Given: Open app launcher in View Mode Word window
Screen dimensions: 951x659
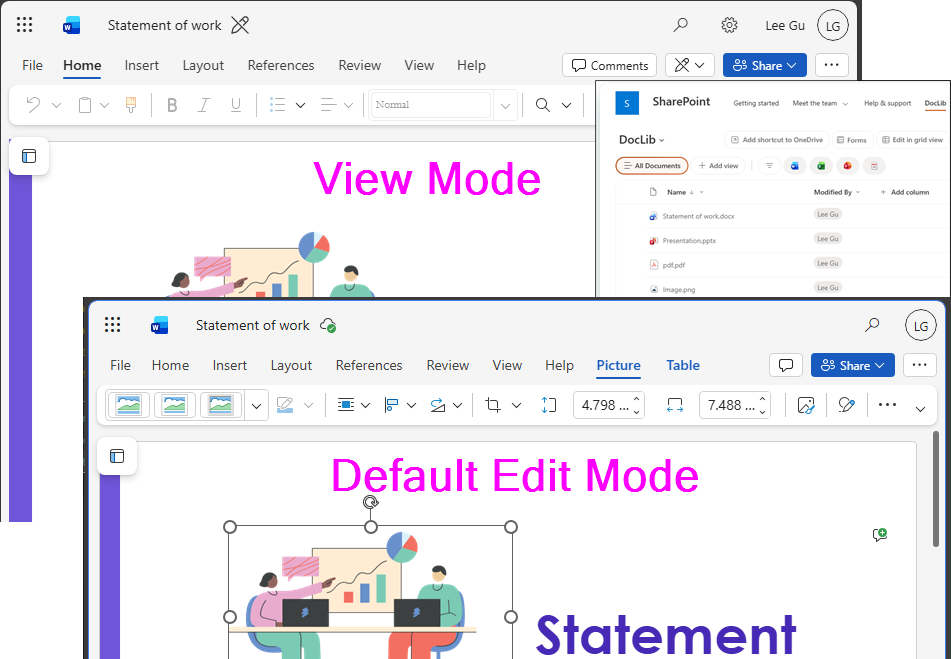Looking at the screenshot, I should [x=24, y=25].
